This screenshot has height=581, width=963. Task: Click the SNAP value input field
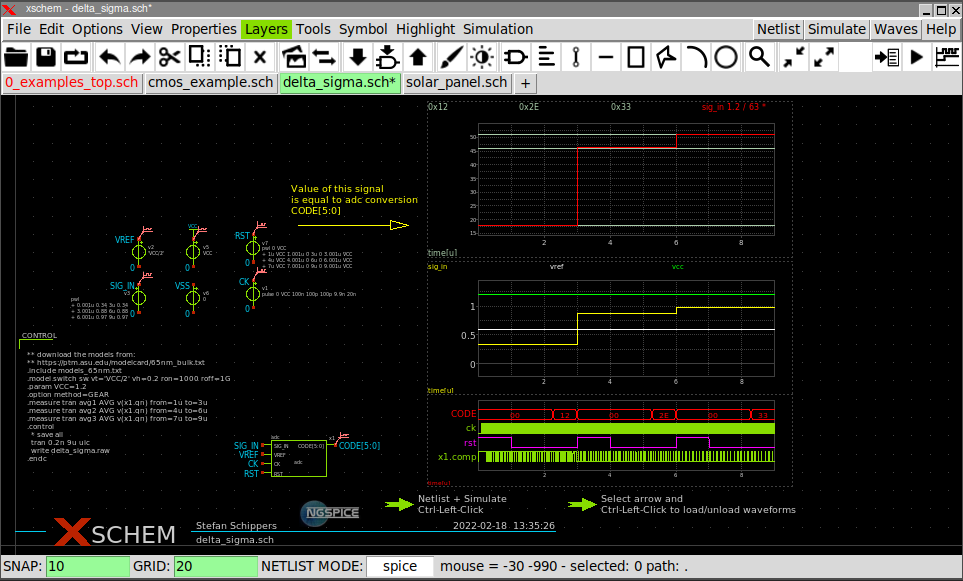pos(87,566)
